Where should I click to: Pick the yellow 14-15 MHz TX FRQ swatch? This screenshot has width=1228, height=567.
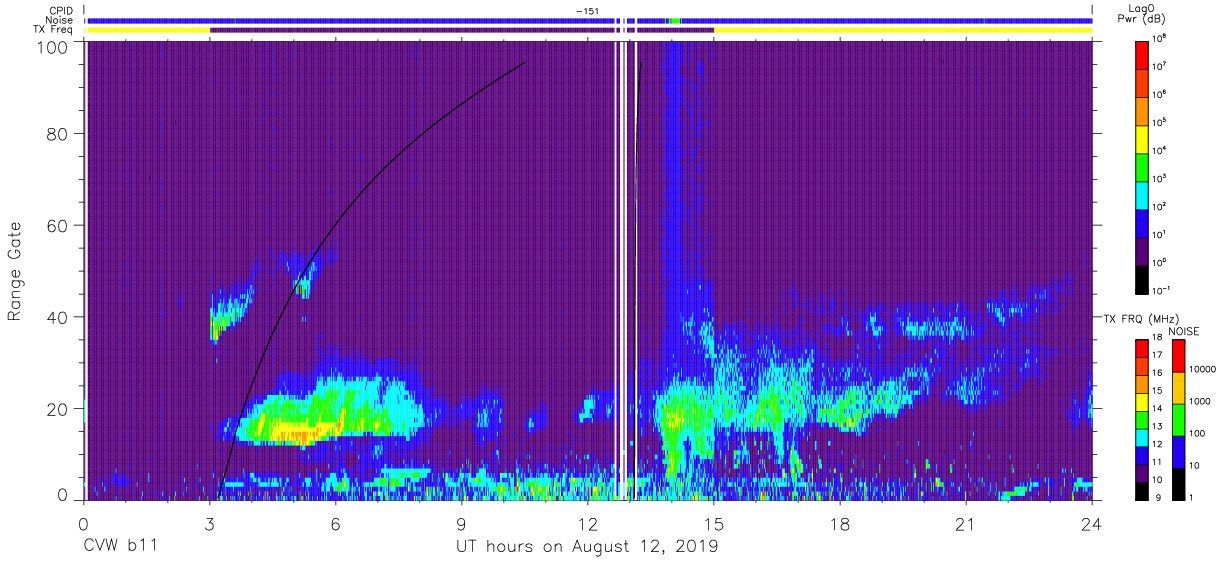pyautogui.click(x=1142, y=401)
